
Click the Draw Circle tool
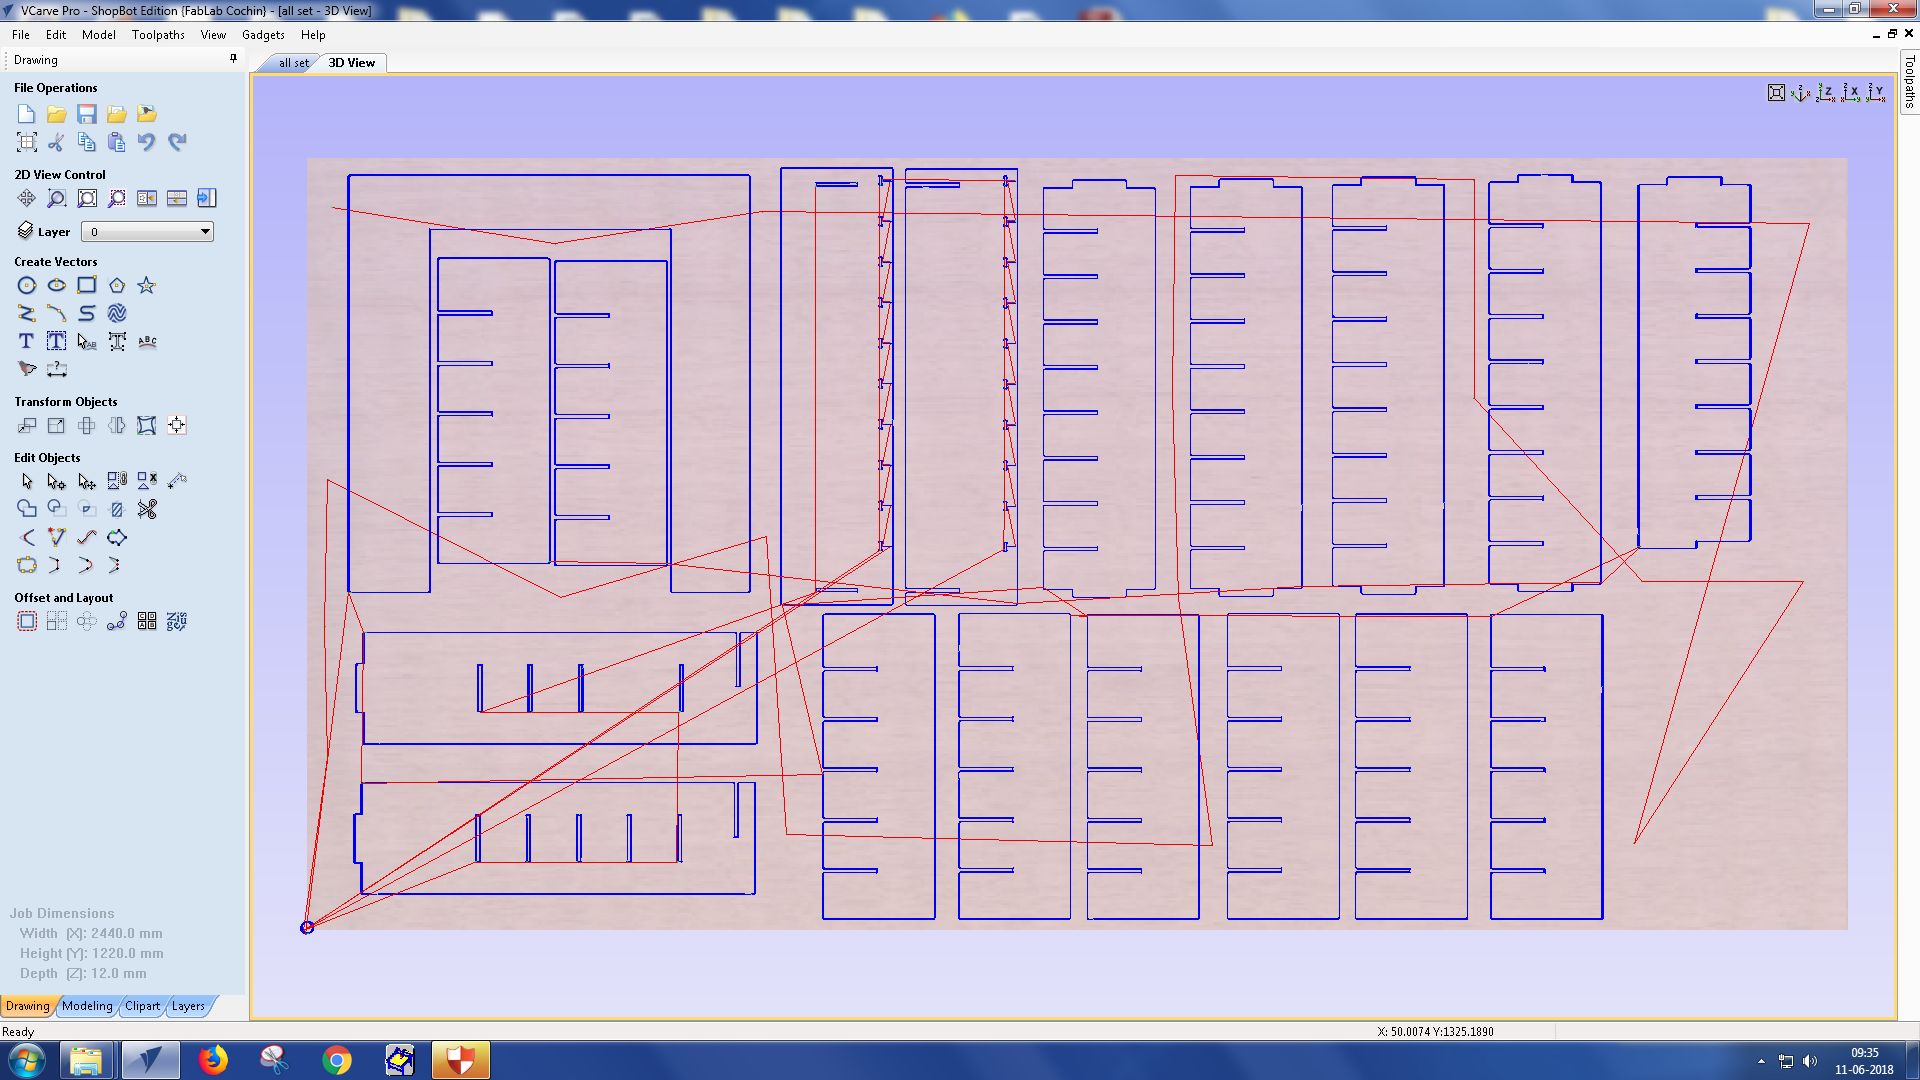27,286
